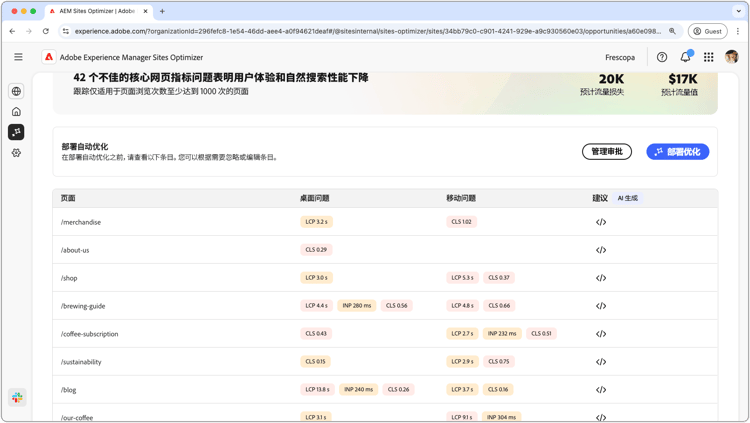The image size is (750, 423).
Task: View code suggestion for /coffee-subscription row
Action: click(x=601, y=334)
